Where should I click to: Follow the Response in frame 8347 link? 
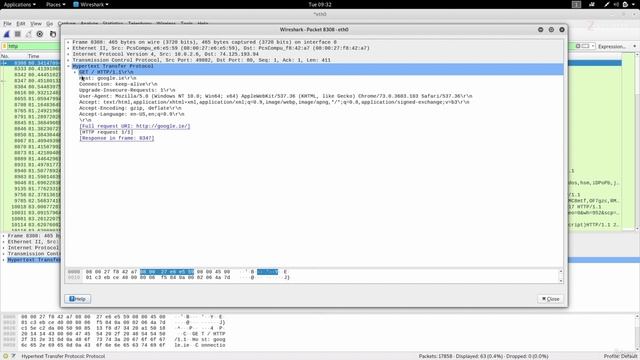[117, 138]
